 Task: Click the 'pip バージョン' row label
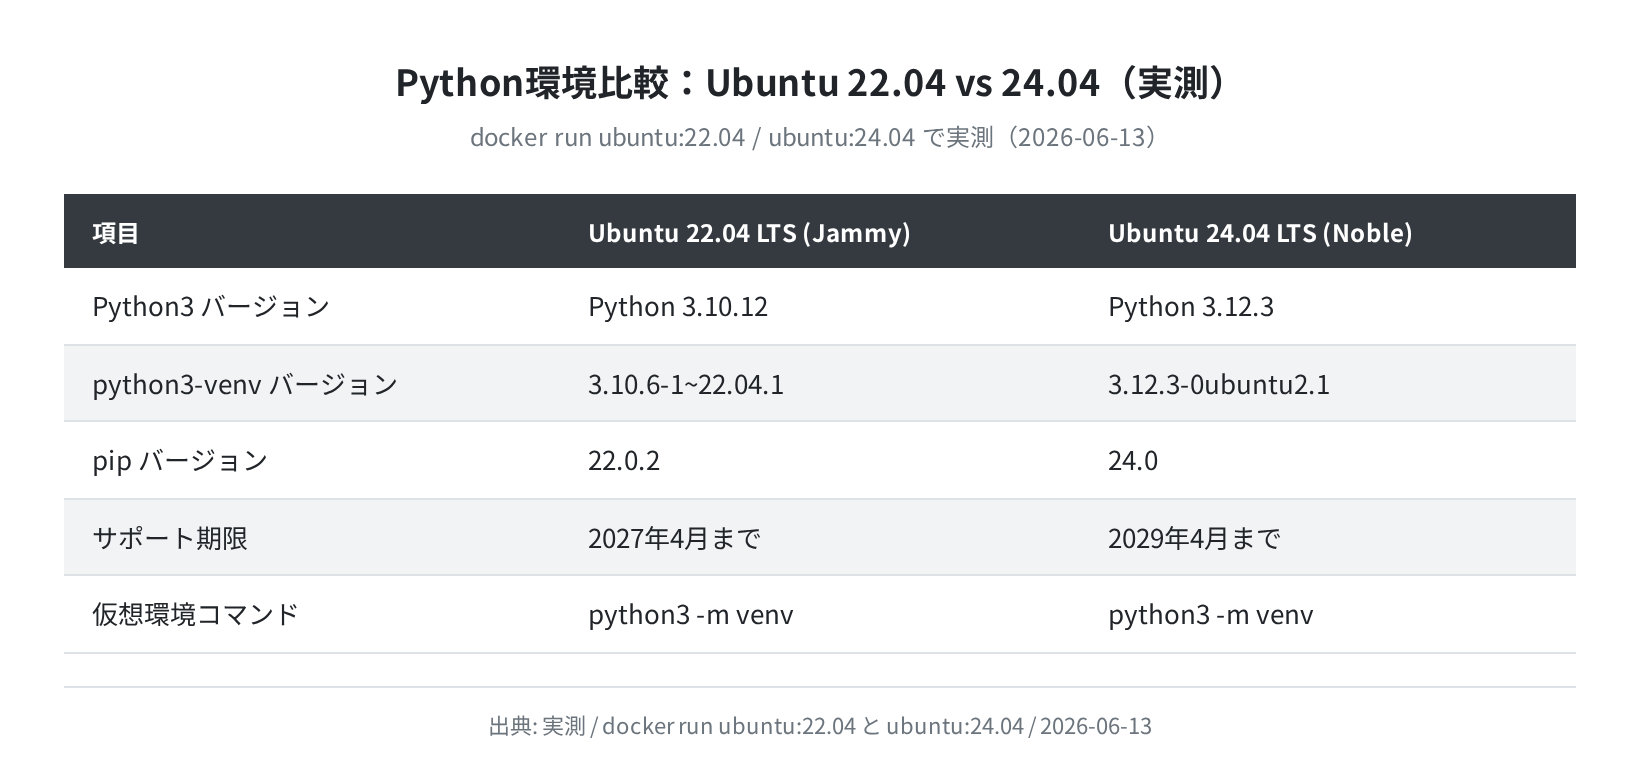180,460
